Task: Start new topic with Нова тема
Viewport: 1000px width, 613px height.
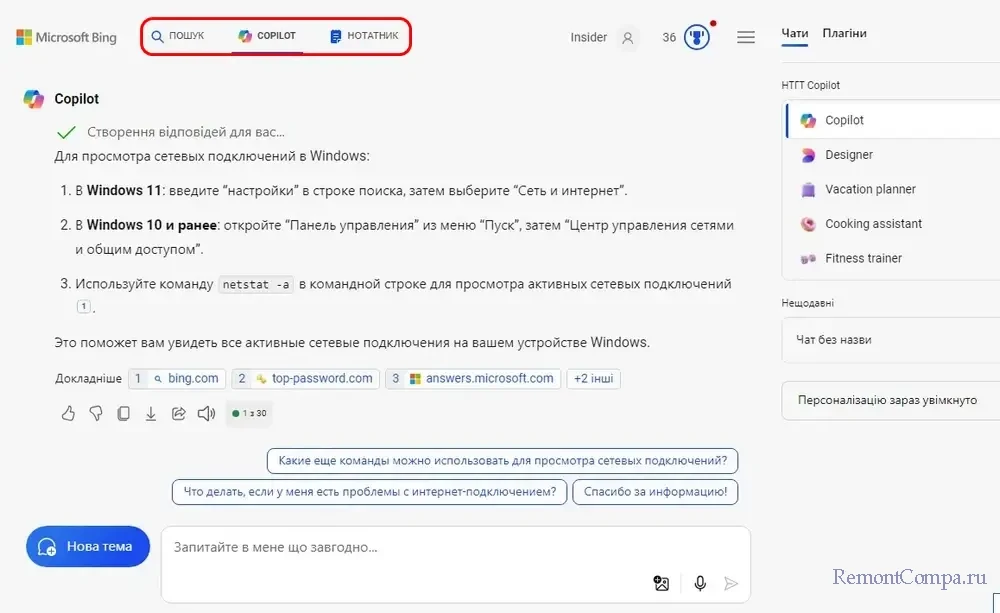Action: [x=87, y=547]
